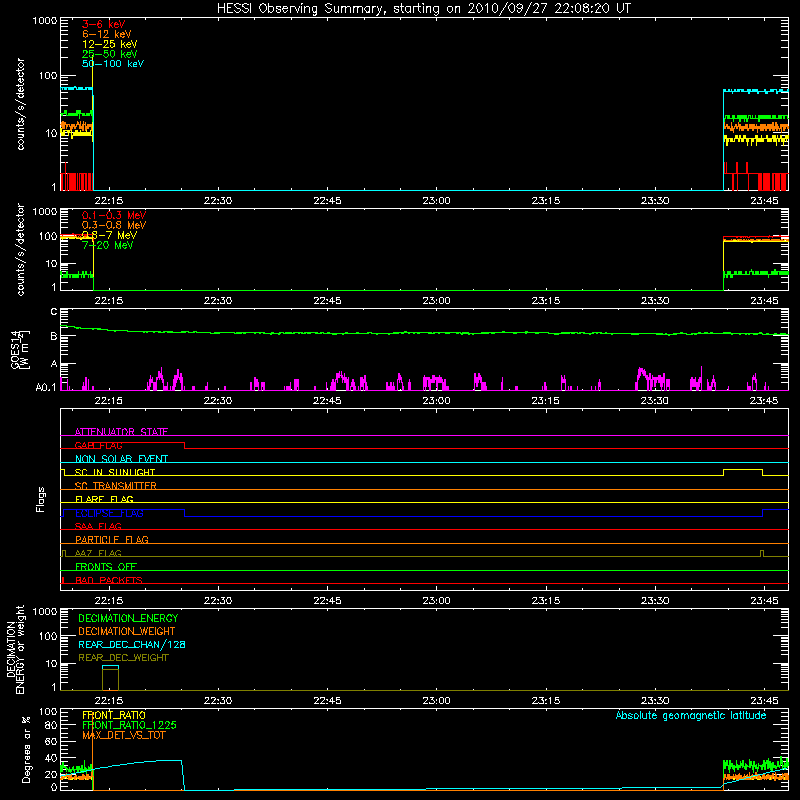Screen dimensions: 800x800
Task: Select the 6-12 keV legend label
Action: (107, 34)
